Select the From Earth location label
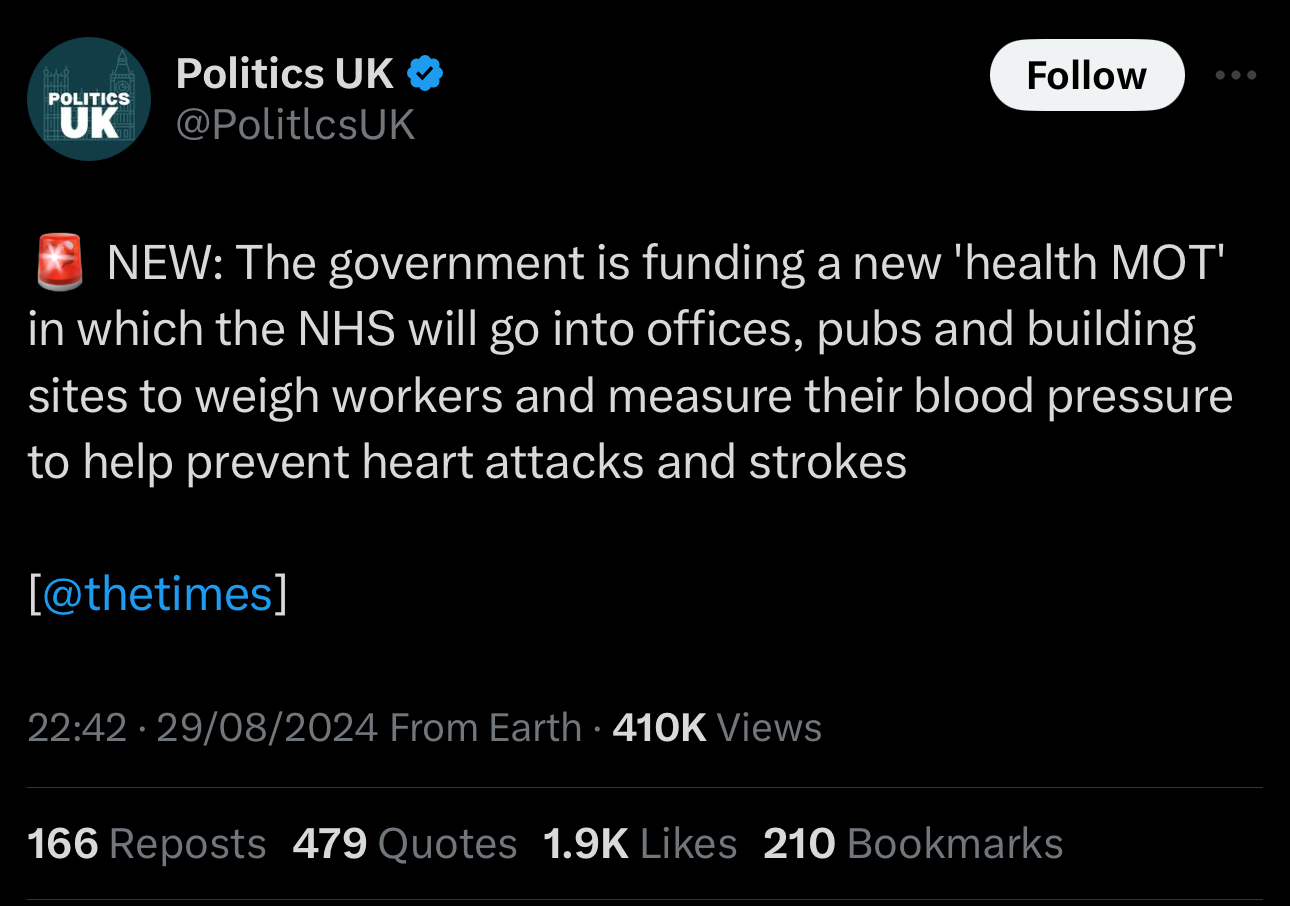Image resolution: width=1290 pixels, height=906 pixels. point(486,728)
